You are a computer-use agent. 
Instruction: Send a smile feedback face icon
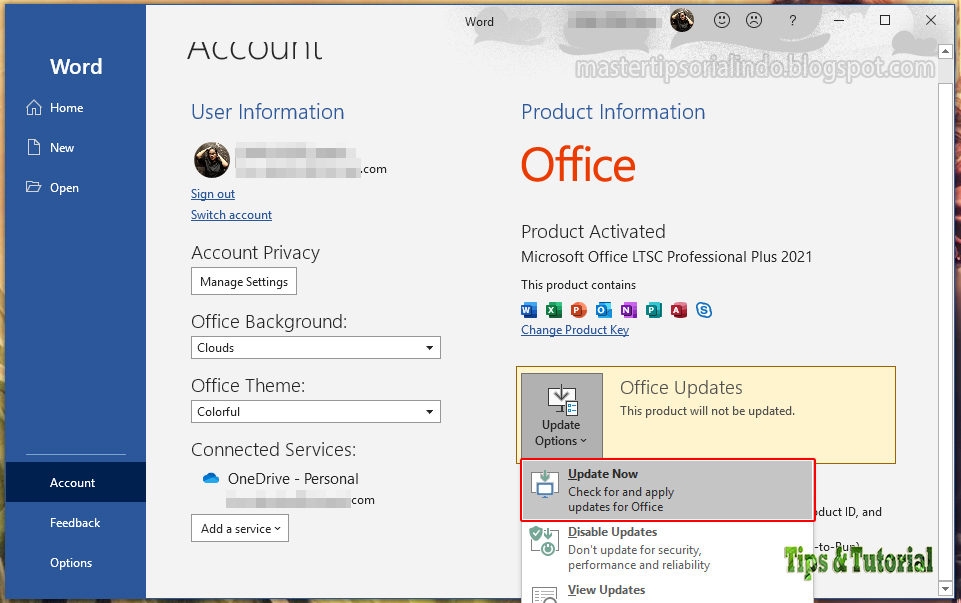722,20
